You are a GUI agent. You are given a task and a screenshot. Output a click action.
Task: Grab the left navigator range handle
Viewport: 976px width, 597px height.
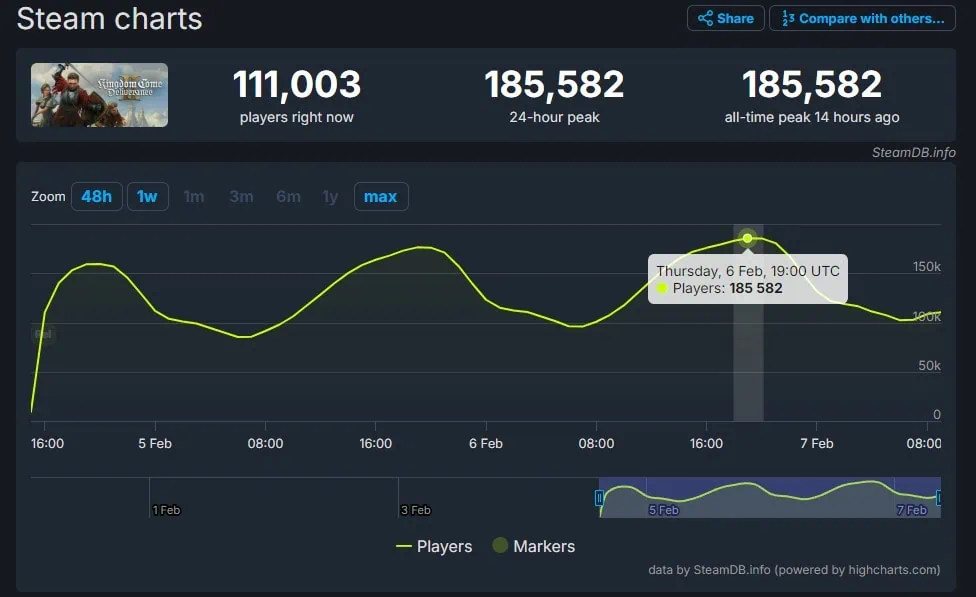click(599, 497)
